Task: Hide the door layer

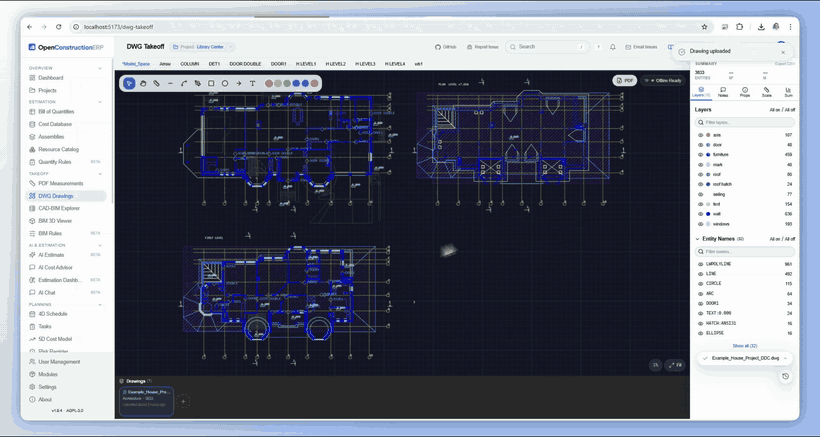Action: (x=701, y=145)
